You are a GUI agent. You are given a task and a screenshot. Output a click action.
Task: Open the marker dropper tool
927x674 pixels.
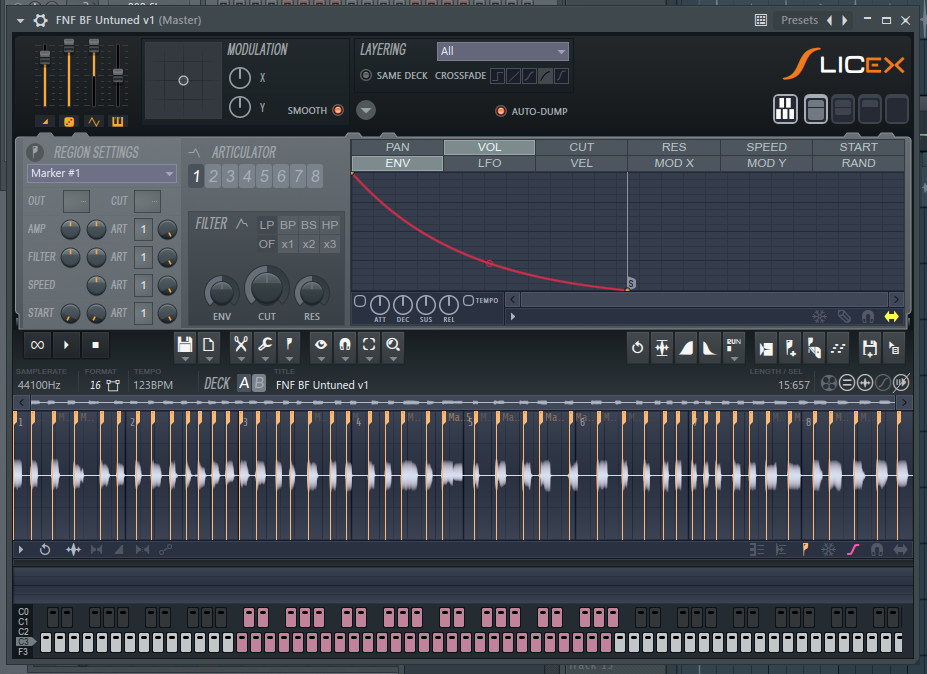[x=290, y=345]
